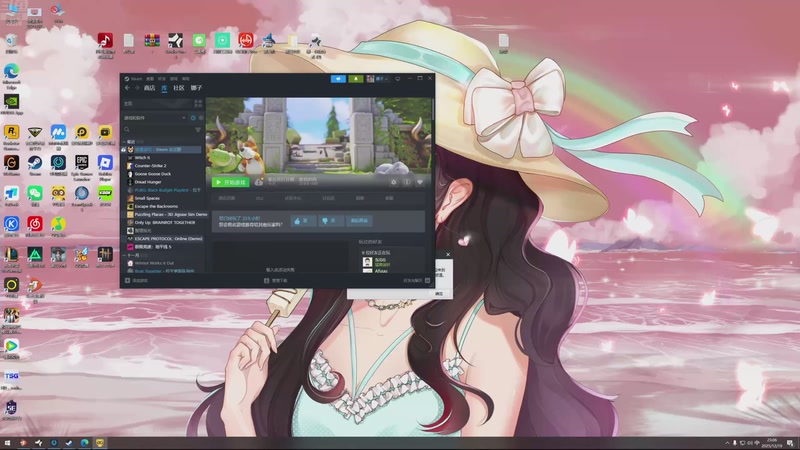800x450 pixels.
Task: Select the Steam desktop shortcut
Action: click(35, 166)
